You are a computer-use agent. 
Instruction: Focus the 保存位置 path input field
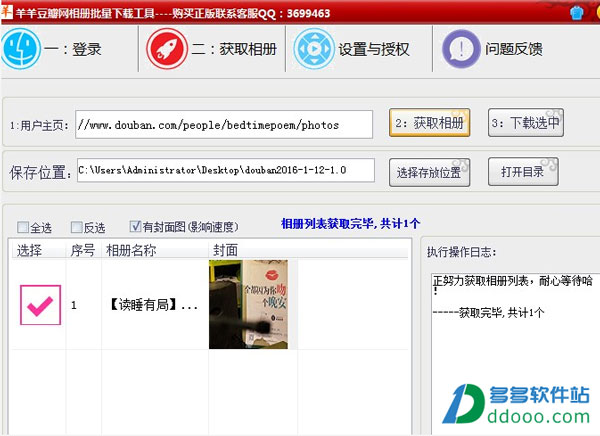226,170
